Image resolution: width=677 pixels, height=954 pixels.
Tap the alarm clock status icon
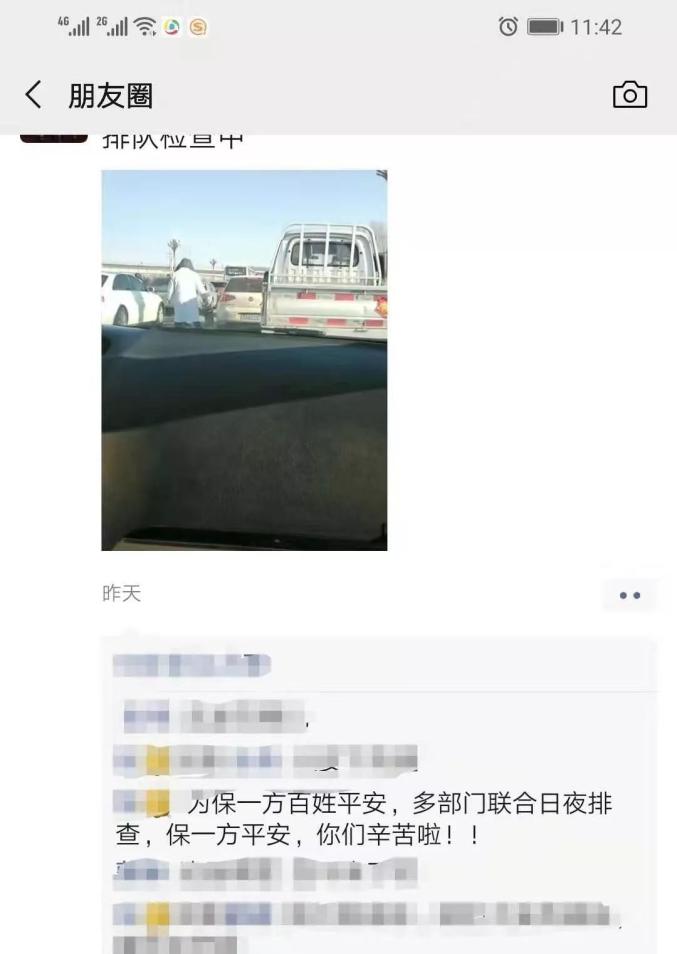click(508, 27)
